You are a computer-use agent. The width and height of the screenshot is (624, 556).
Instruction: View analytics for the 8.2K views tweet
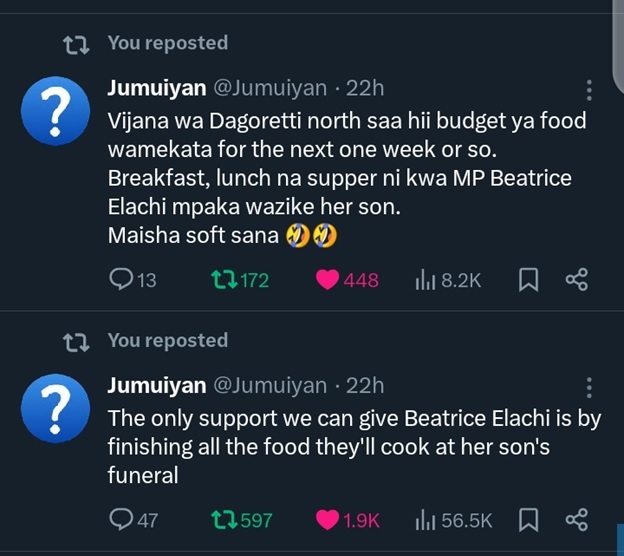coord(424,280)
